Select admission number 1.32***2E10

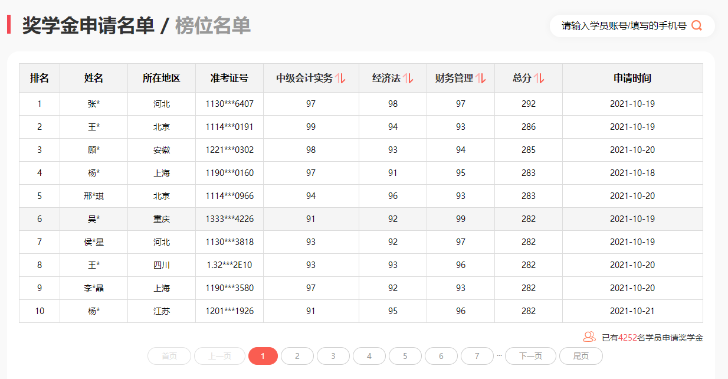[x=229, y=265]
